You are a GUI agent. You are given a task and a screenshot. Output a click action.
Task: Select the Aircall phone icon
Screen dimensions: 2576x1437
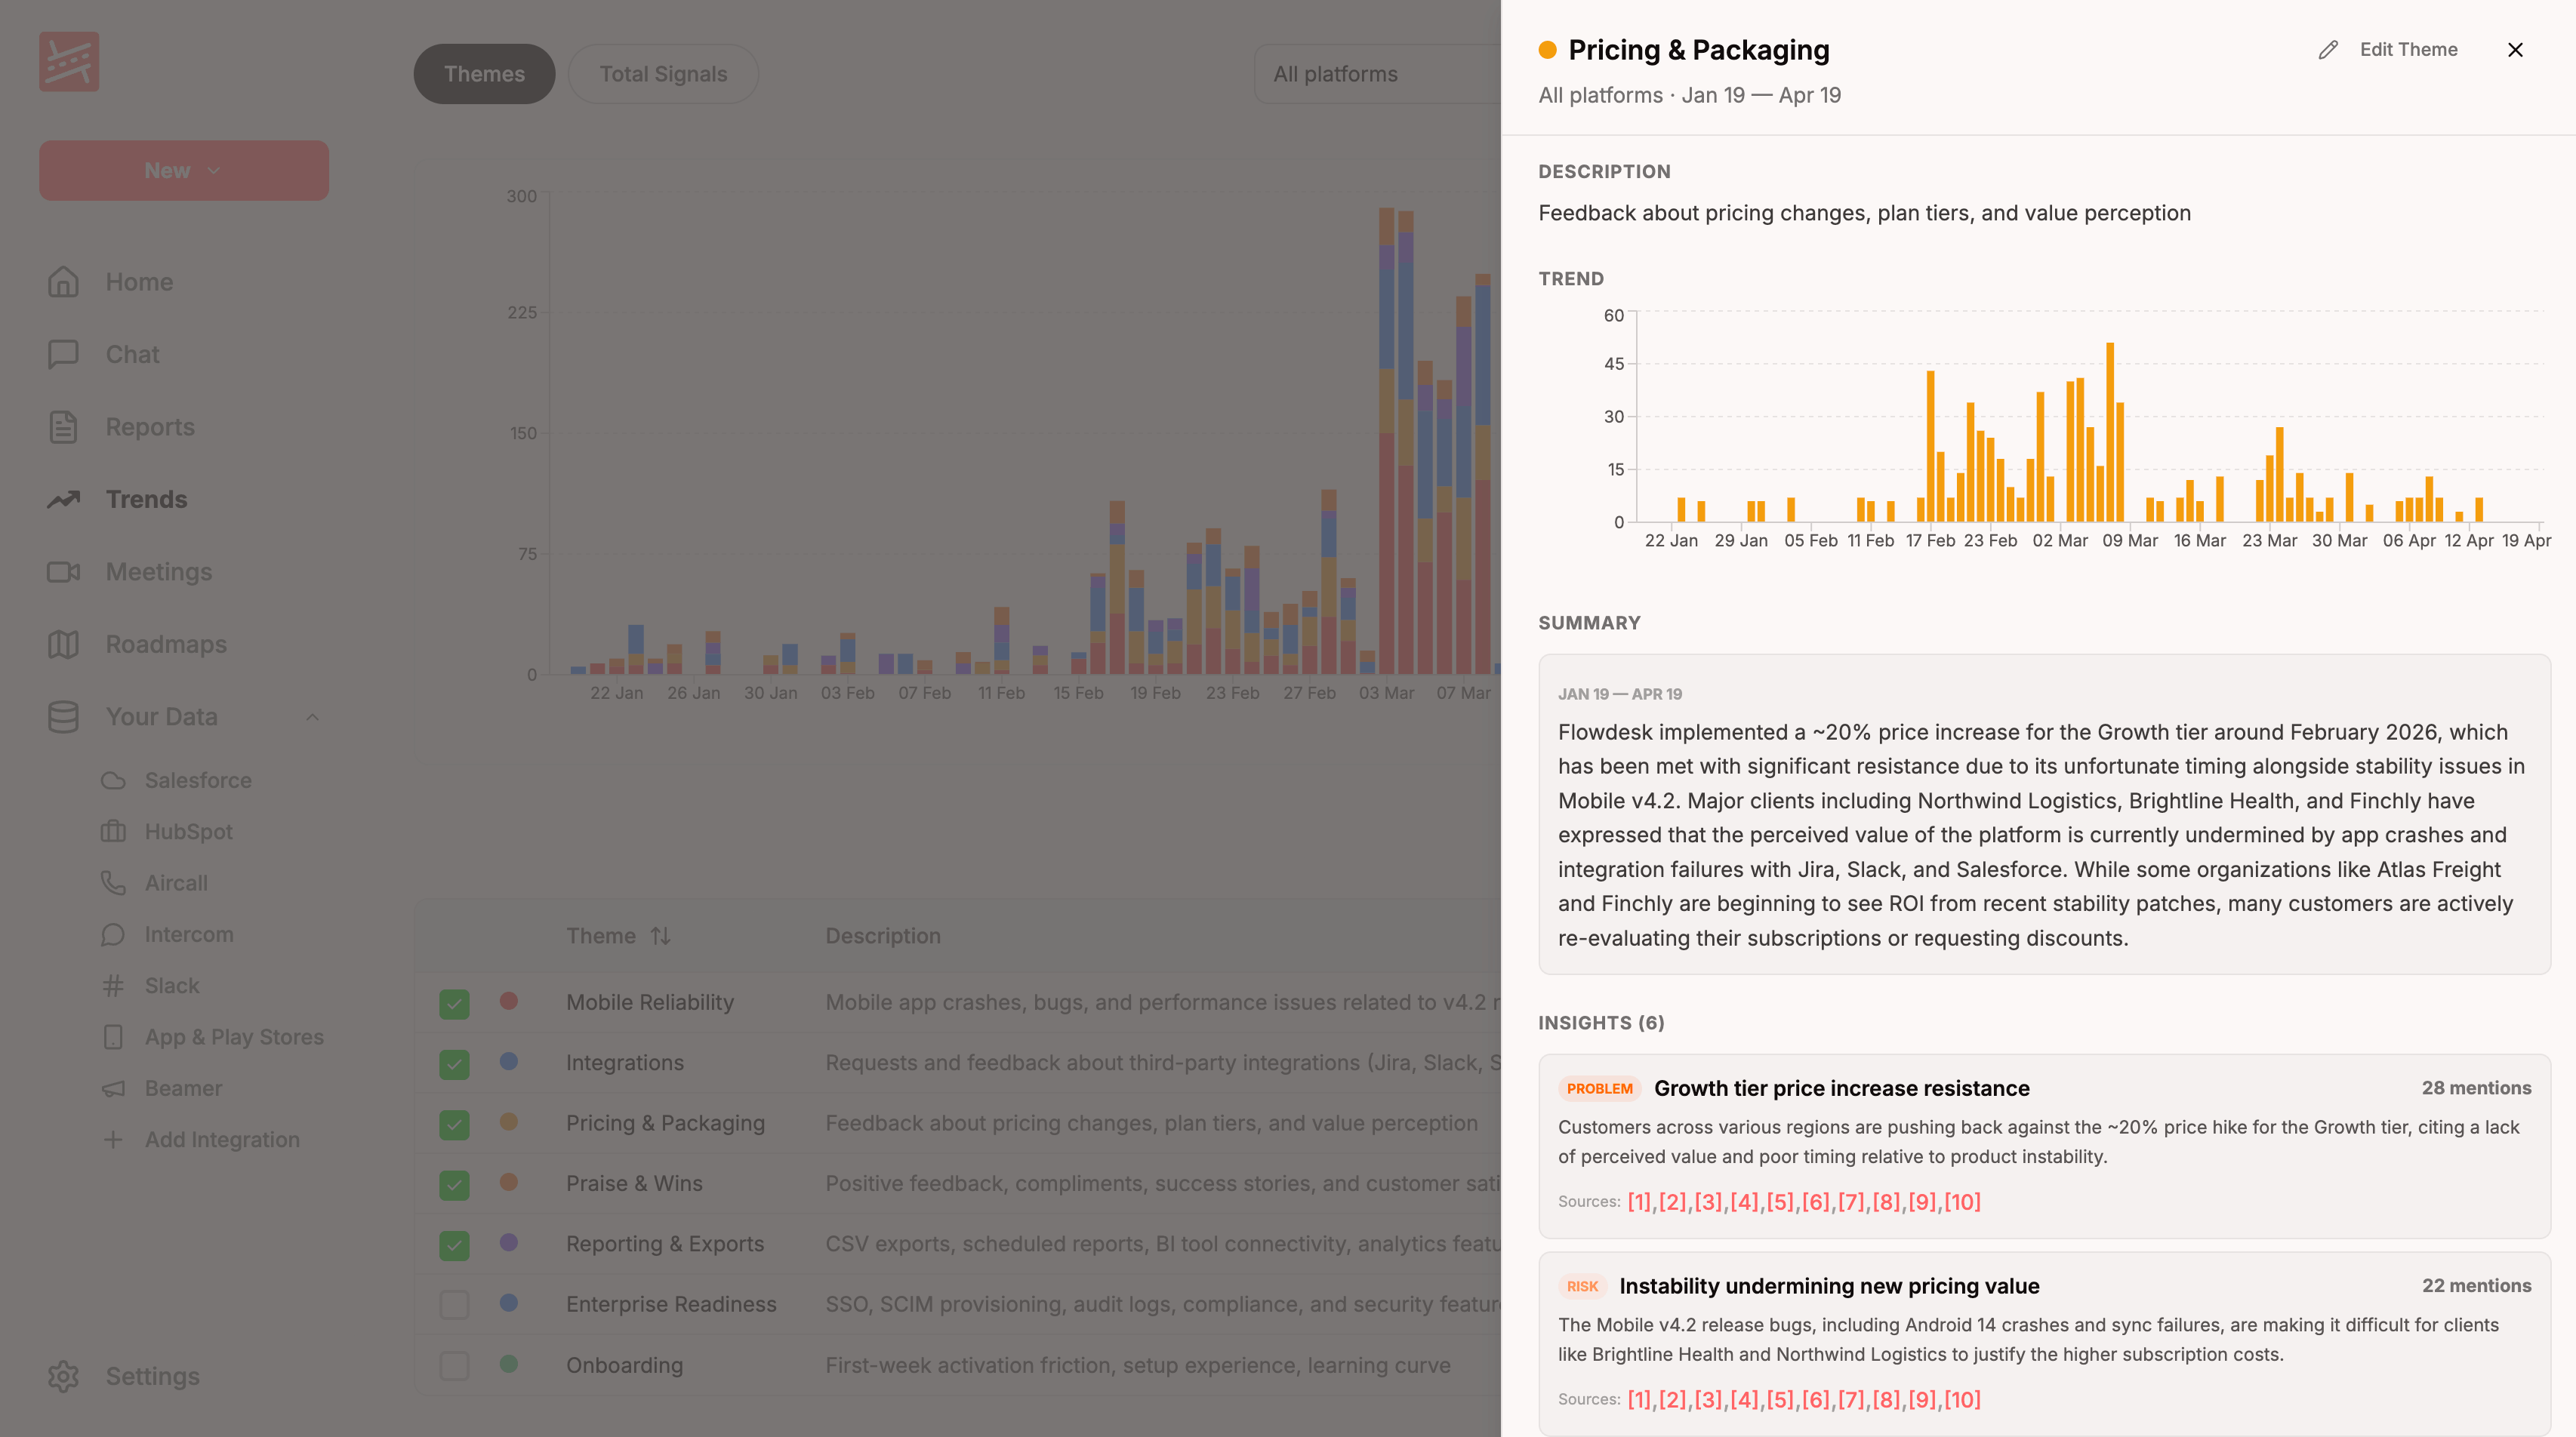point(113,883)
